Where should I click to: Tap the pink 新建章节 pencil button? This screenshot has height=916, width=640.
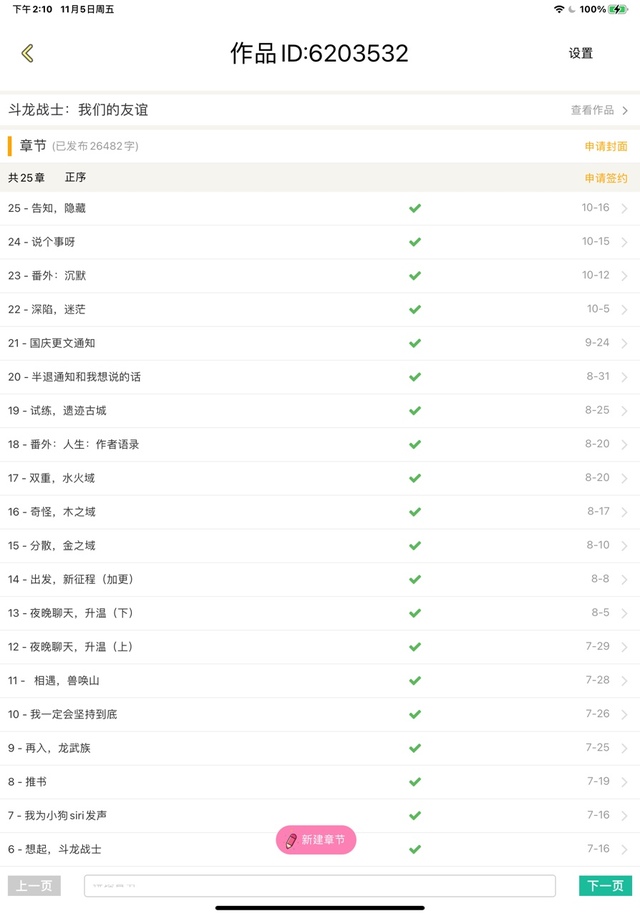(316, 840)
